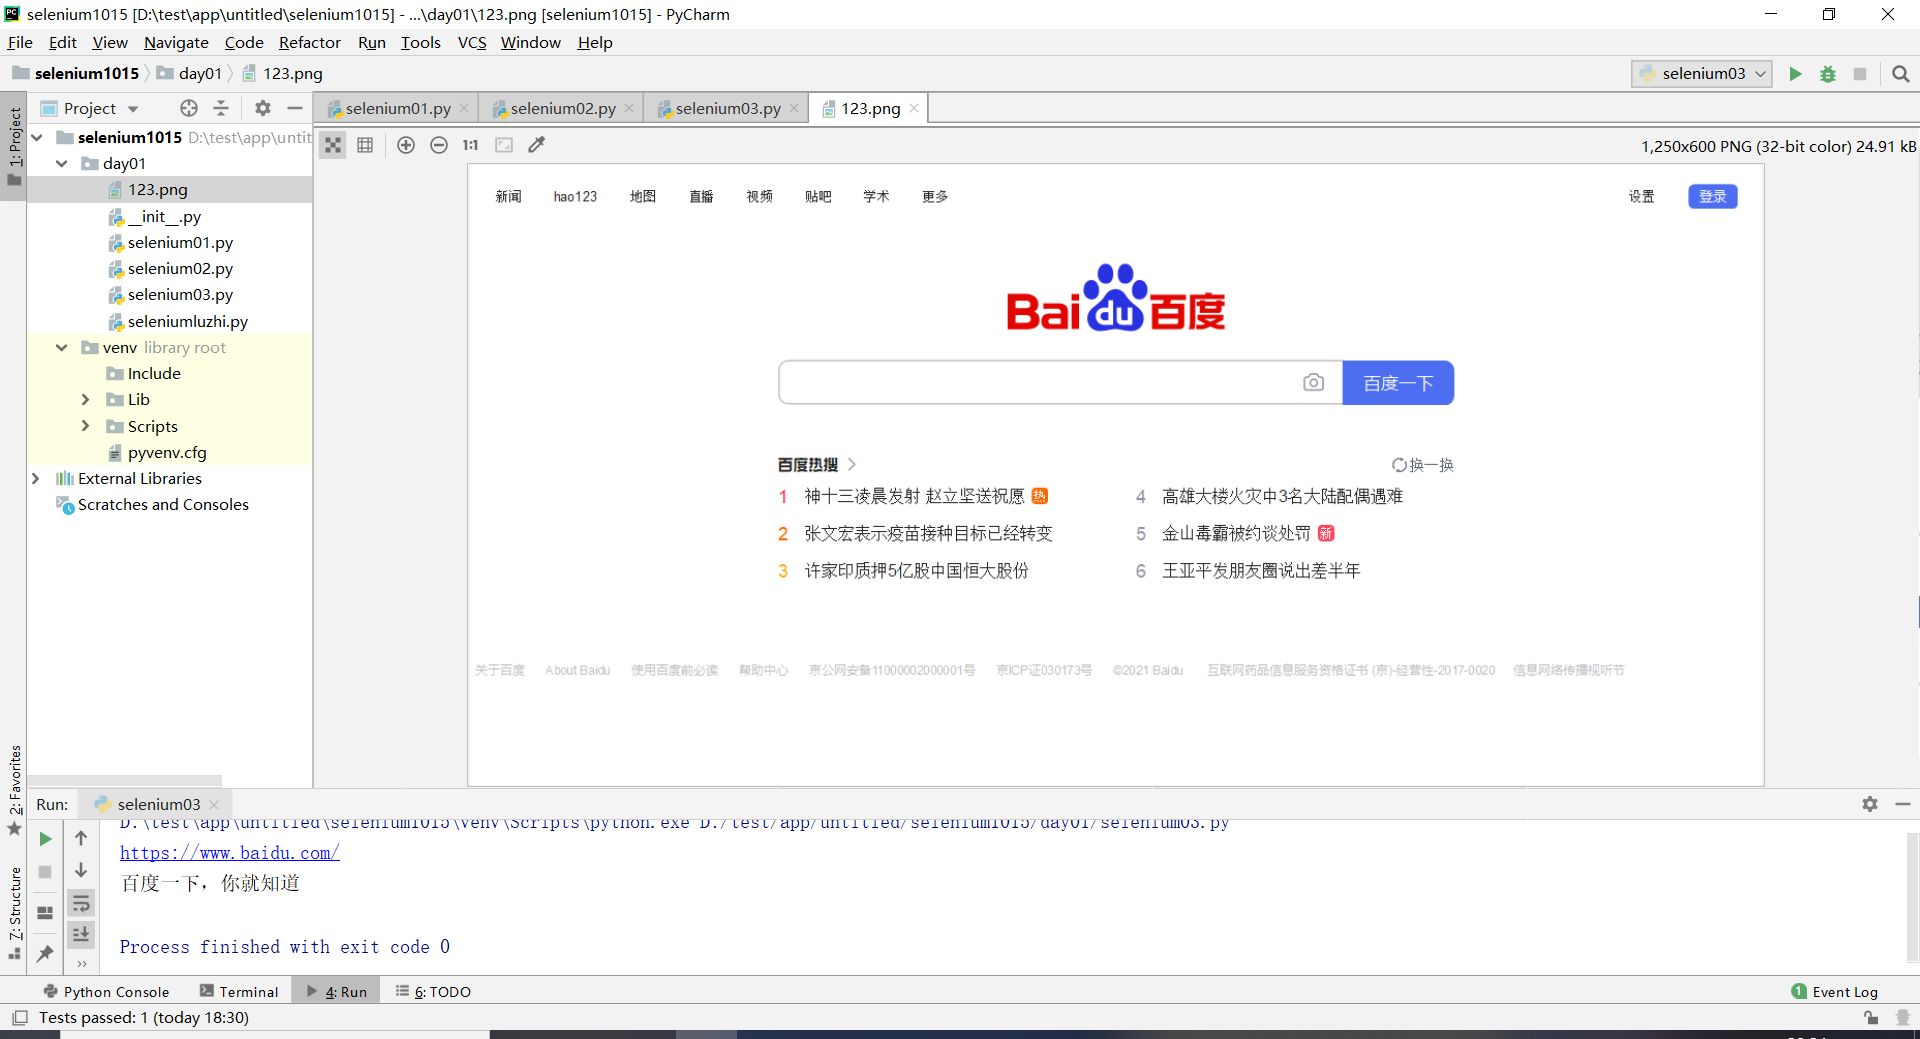Select seleniumluzhi.py in project tree

tap(187, 321)
